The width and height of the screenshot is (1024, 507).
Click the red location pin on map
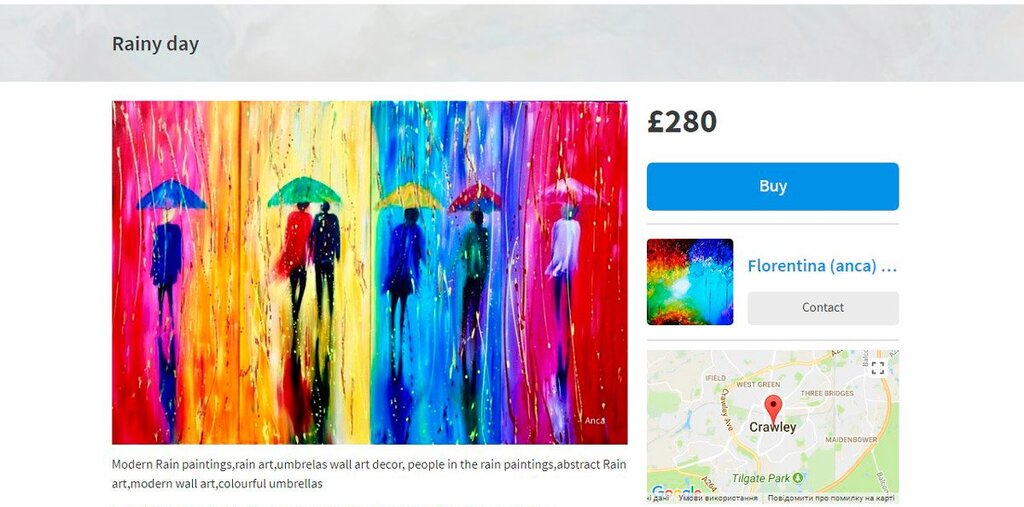(773, 408)
